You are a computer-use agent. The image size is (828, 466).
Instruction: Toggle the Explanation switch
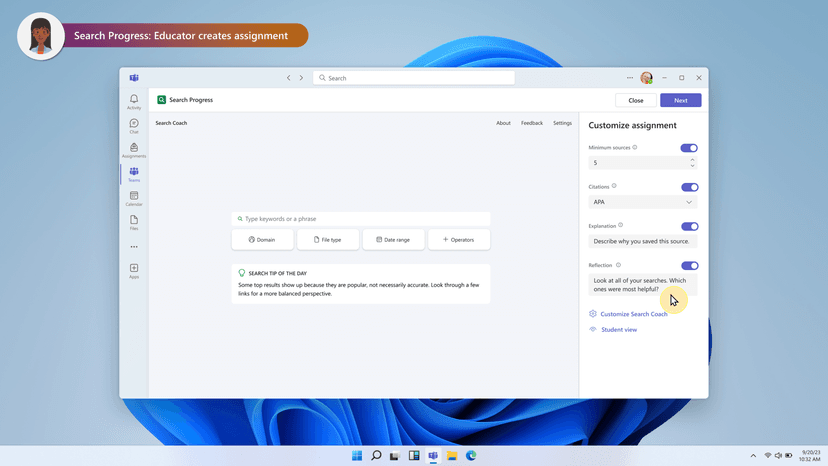pyautogui.click(x=689, y=226)
